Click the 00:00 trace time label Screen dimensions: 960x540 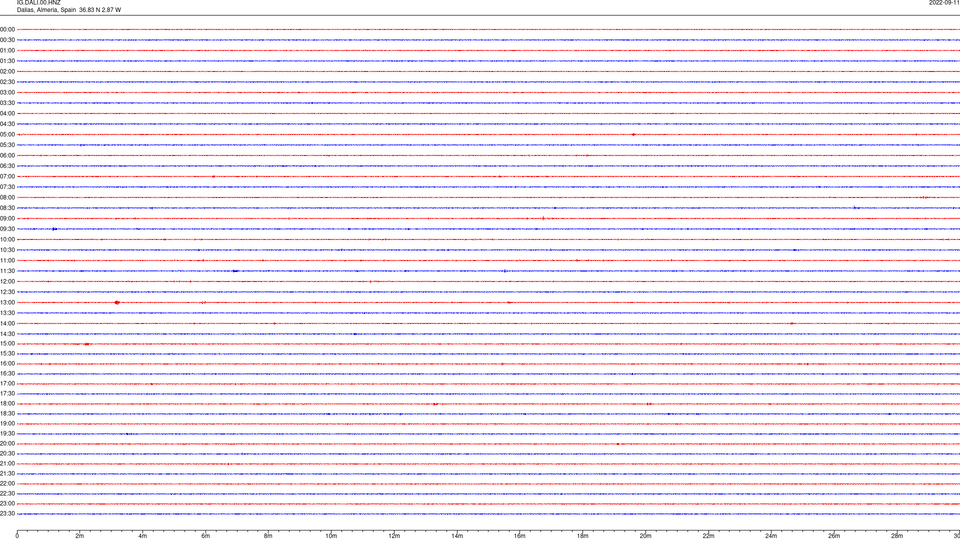pyautogui.click(x=7, y=29)
